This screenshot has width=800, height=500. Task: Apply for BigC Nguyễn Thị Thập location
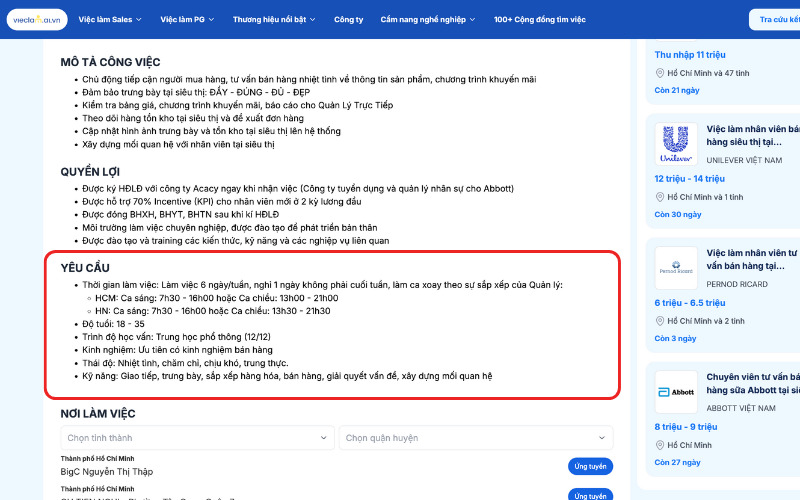click(590, 466)
